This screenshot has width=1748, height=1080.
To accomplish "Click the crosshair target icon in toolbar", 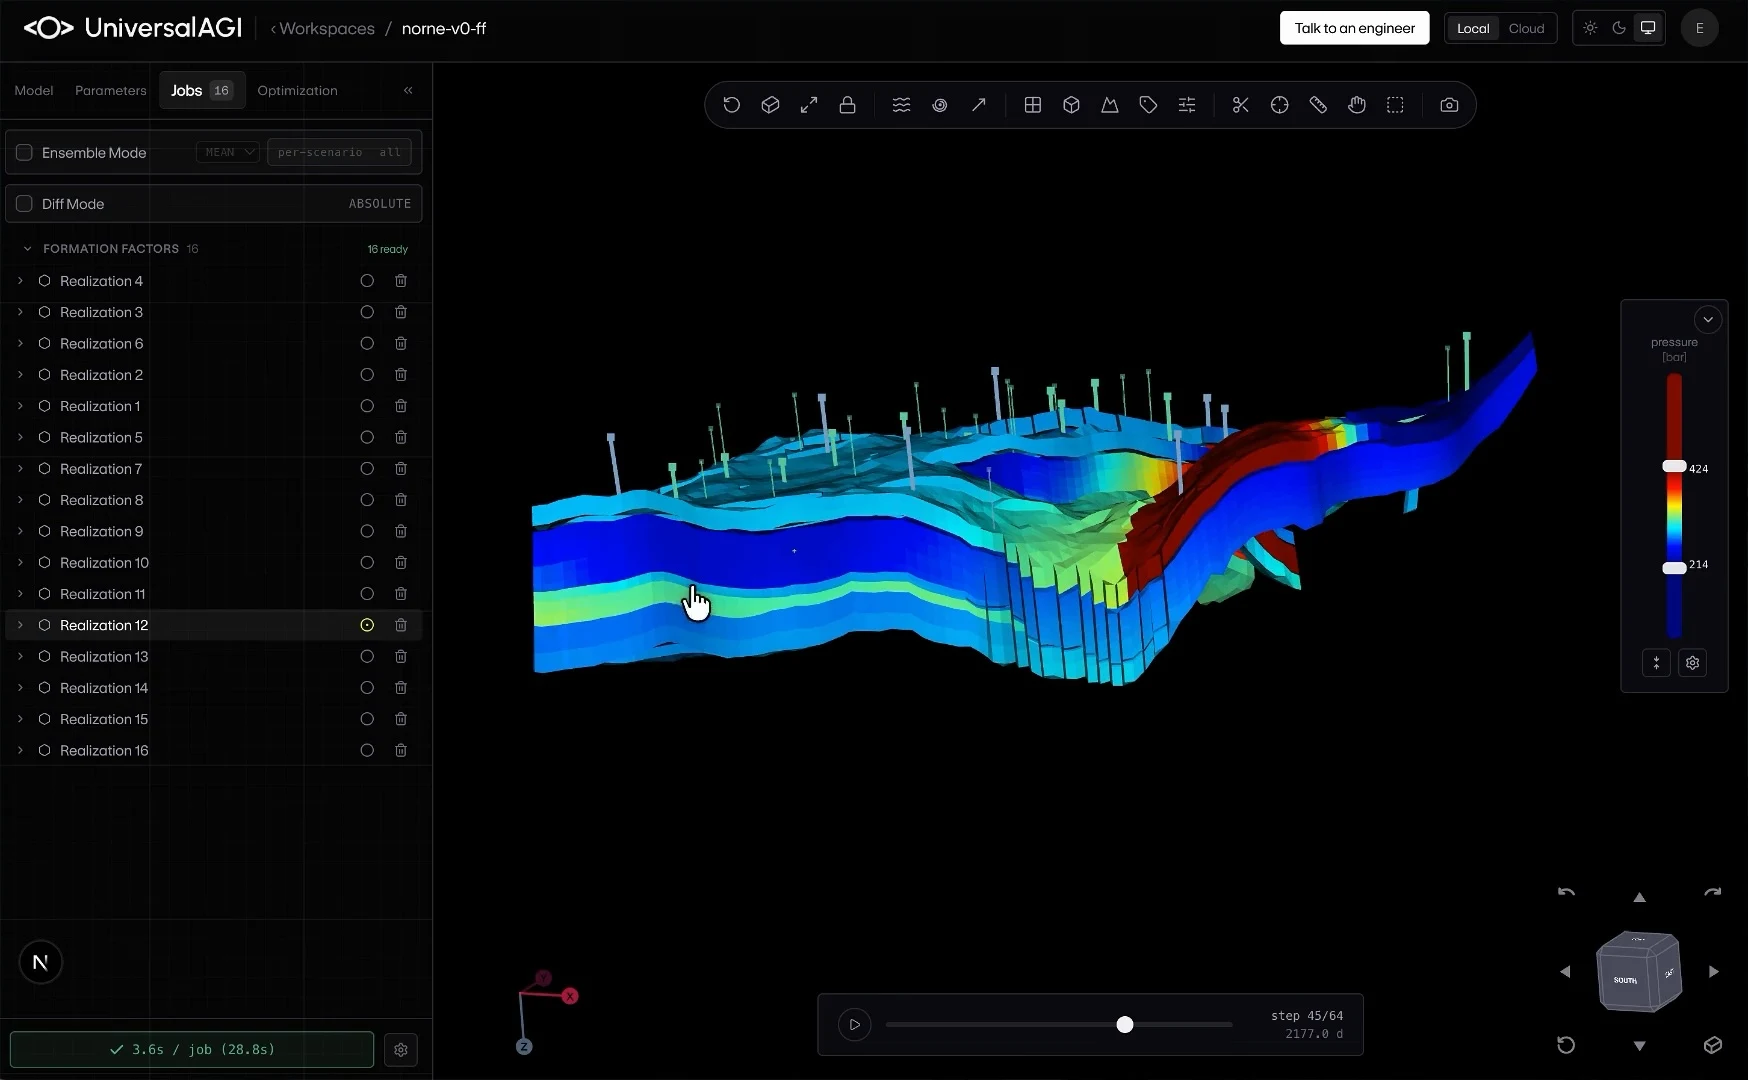I will [x=1279, y=105].
